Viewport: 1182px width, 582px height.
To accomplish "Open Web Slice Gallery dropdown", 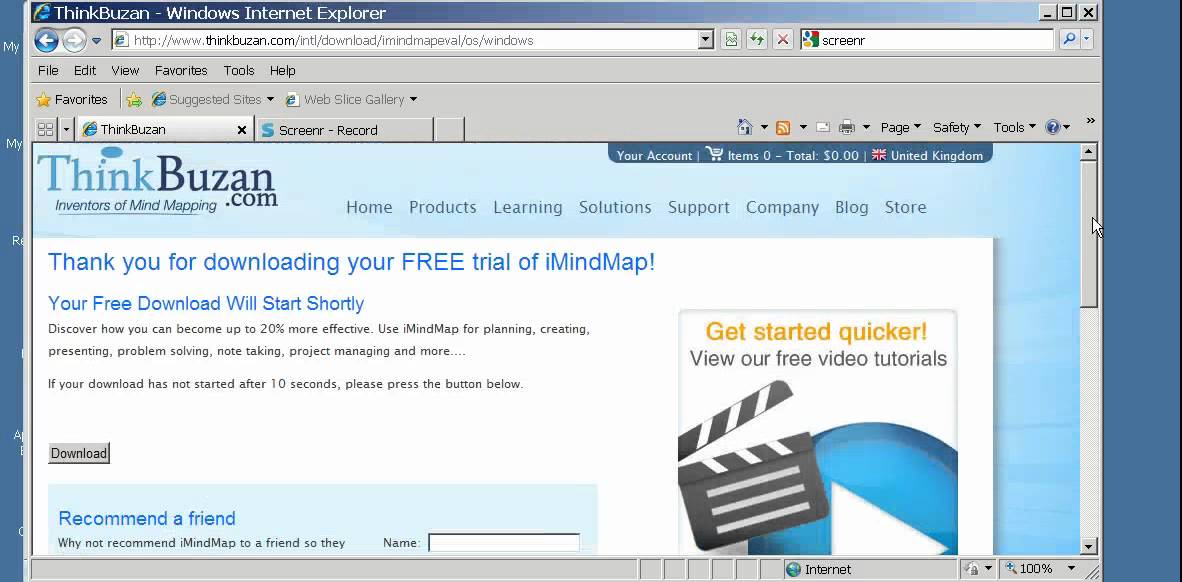I will 351,100.
